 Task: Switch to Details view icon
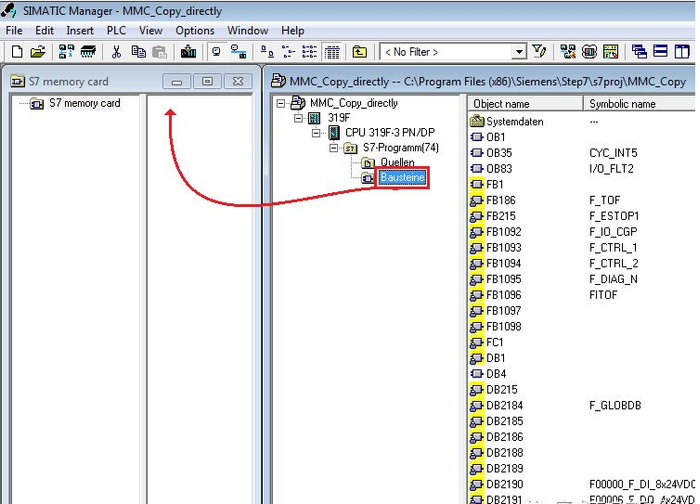click(x=332, y=52)
